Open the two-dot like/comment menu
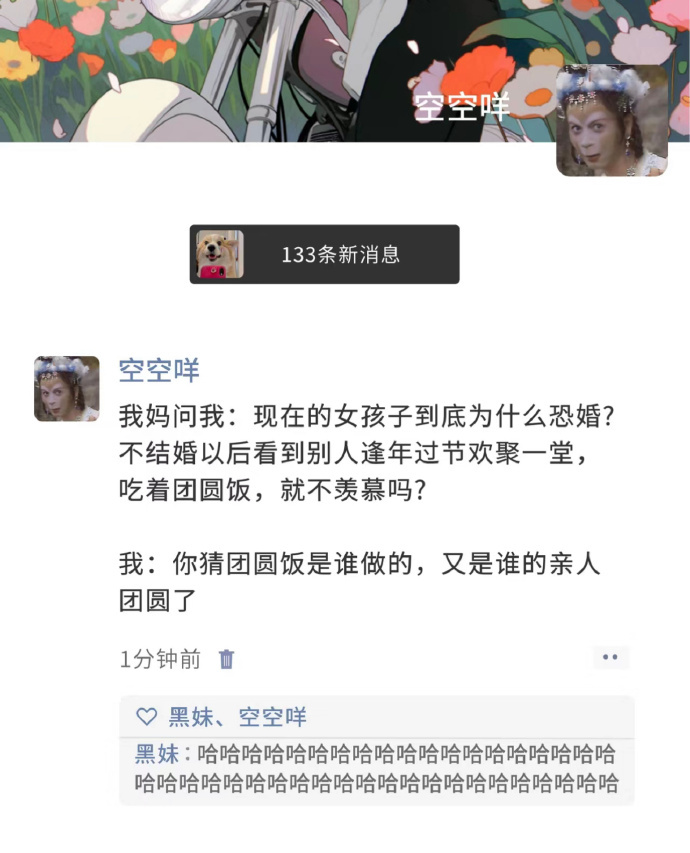The height and width of the screenshot is (853, 690). (611, 657)
